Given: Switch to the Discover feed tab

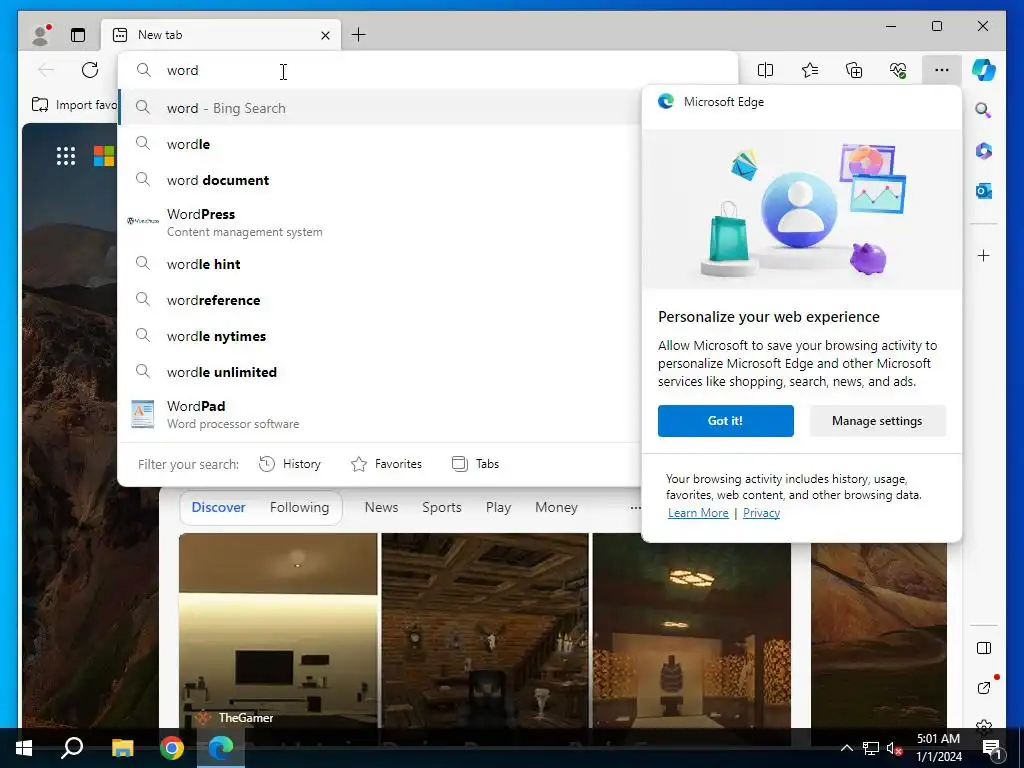Looking at the screenshot, I should coord(218,507).
